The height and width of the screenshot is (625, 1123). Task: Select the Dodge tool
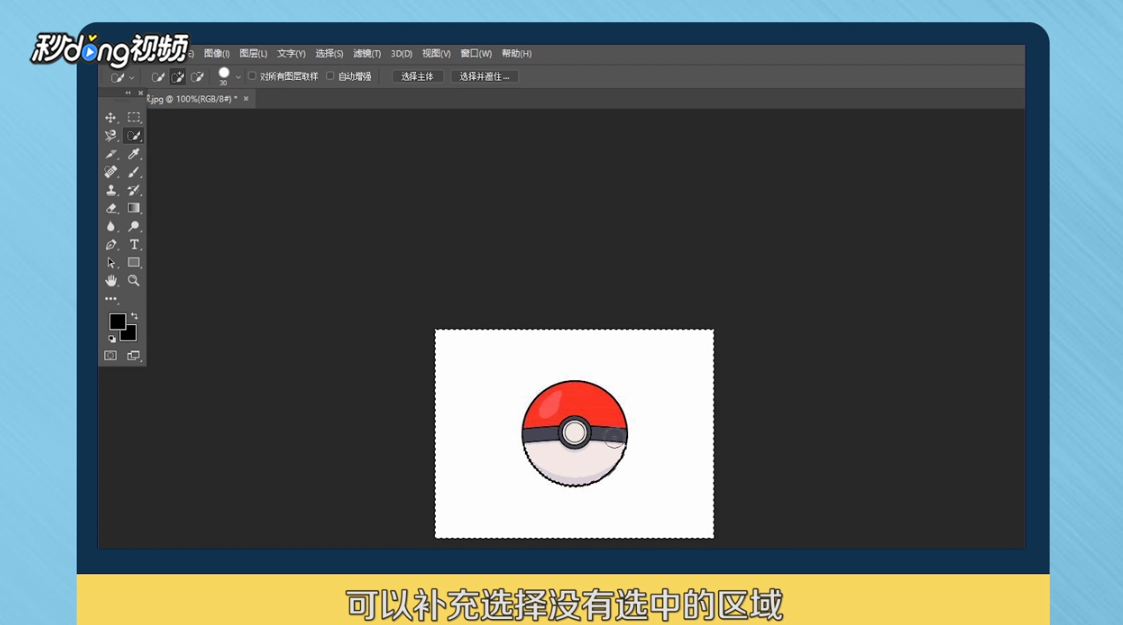point(134,226)
